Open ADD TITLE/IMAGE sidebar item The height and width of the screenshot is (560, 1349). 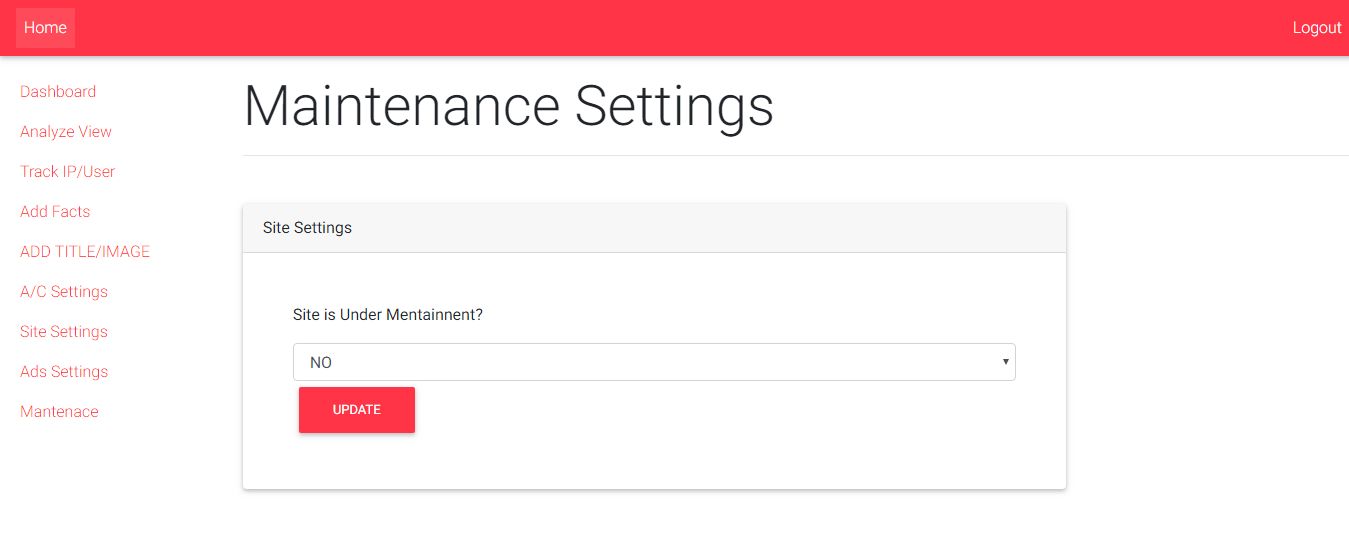tap(85, 252)
